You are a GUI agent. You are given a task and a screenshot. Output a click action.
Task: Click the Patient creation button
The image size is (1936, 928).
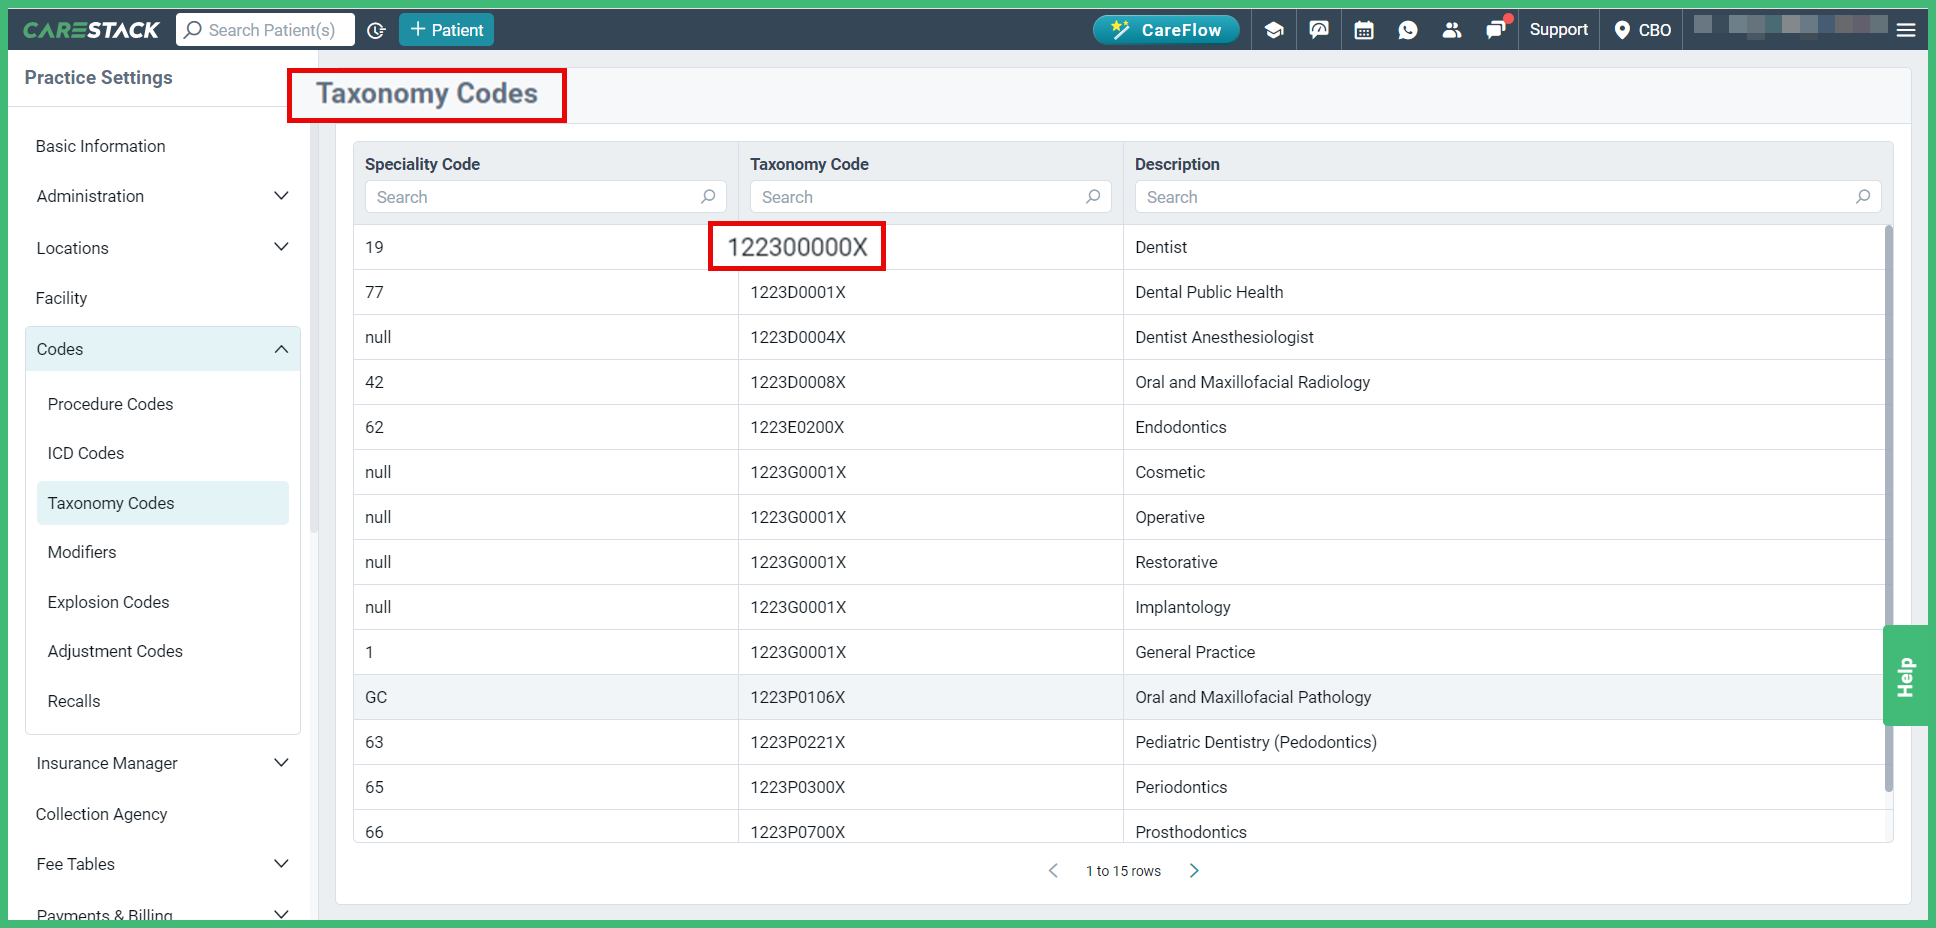(x=446, y=29)
